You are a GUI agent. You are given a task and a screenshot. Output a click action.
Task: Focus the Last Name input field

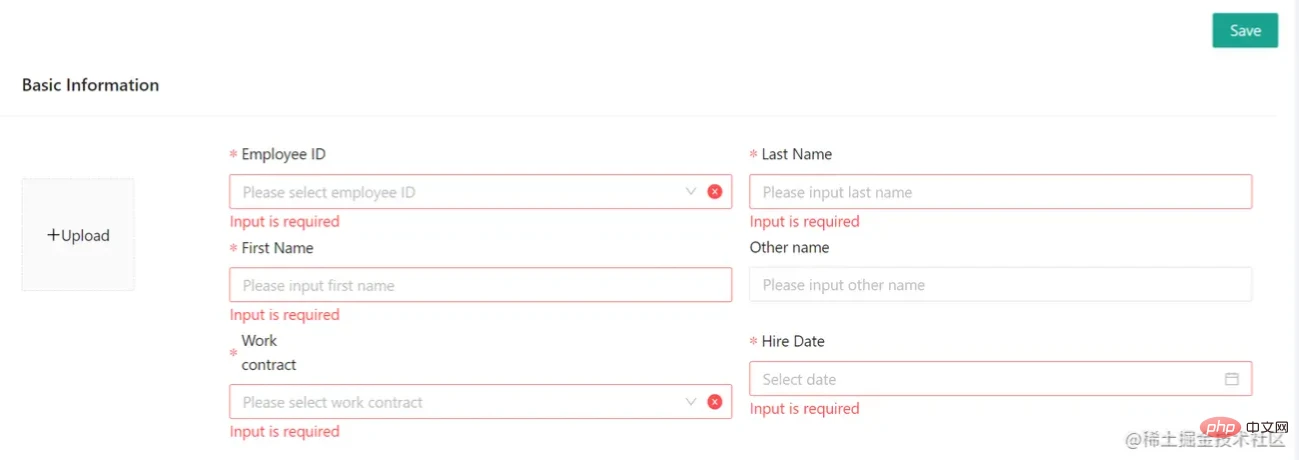tap(1000, 192)
